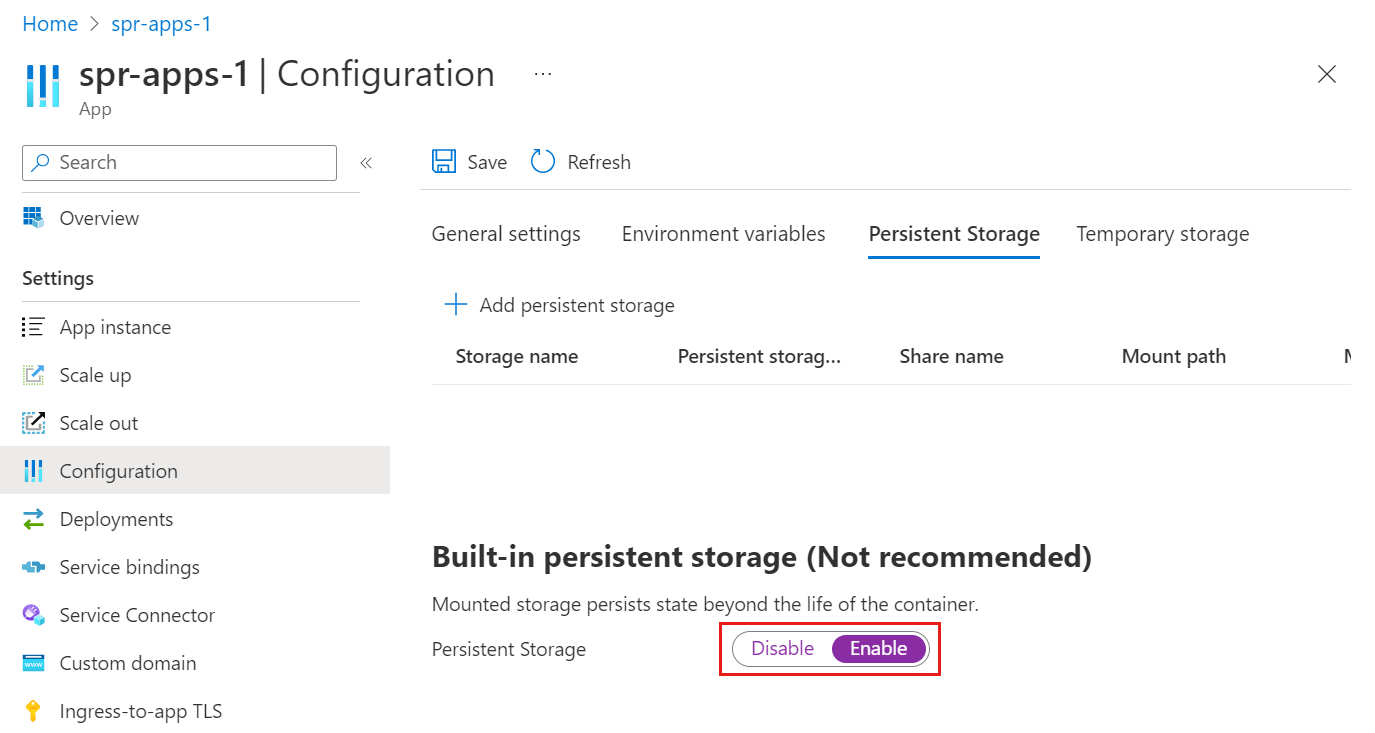
Task: Open the Overview page for spr-apps-1
Action: pos(97,217)
